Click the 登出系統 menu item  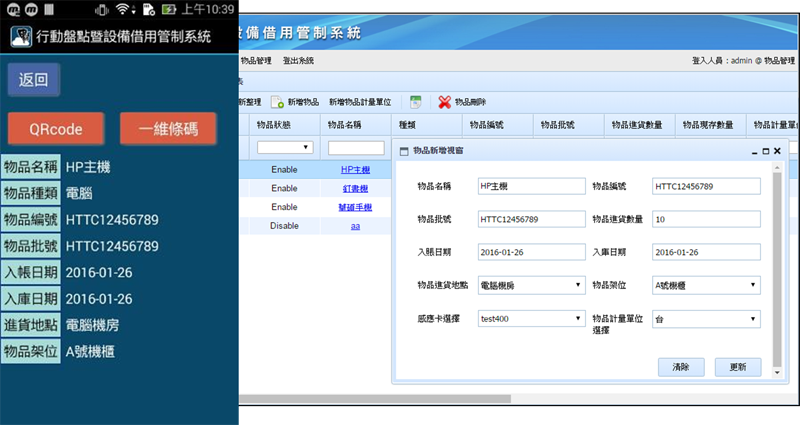click(298, 61)
